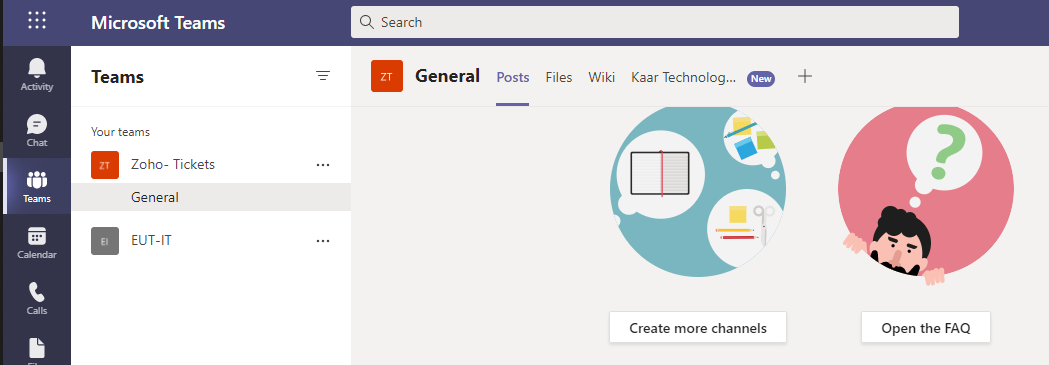Click the General channel heading

point(448,76)
